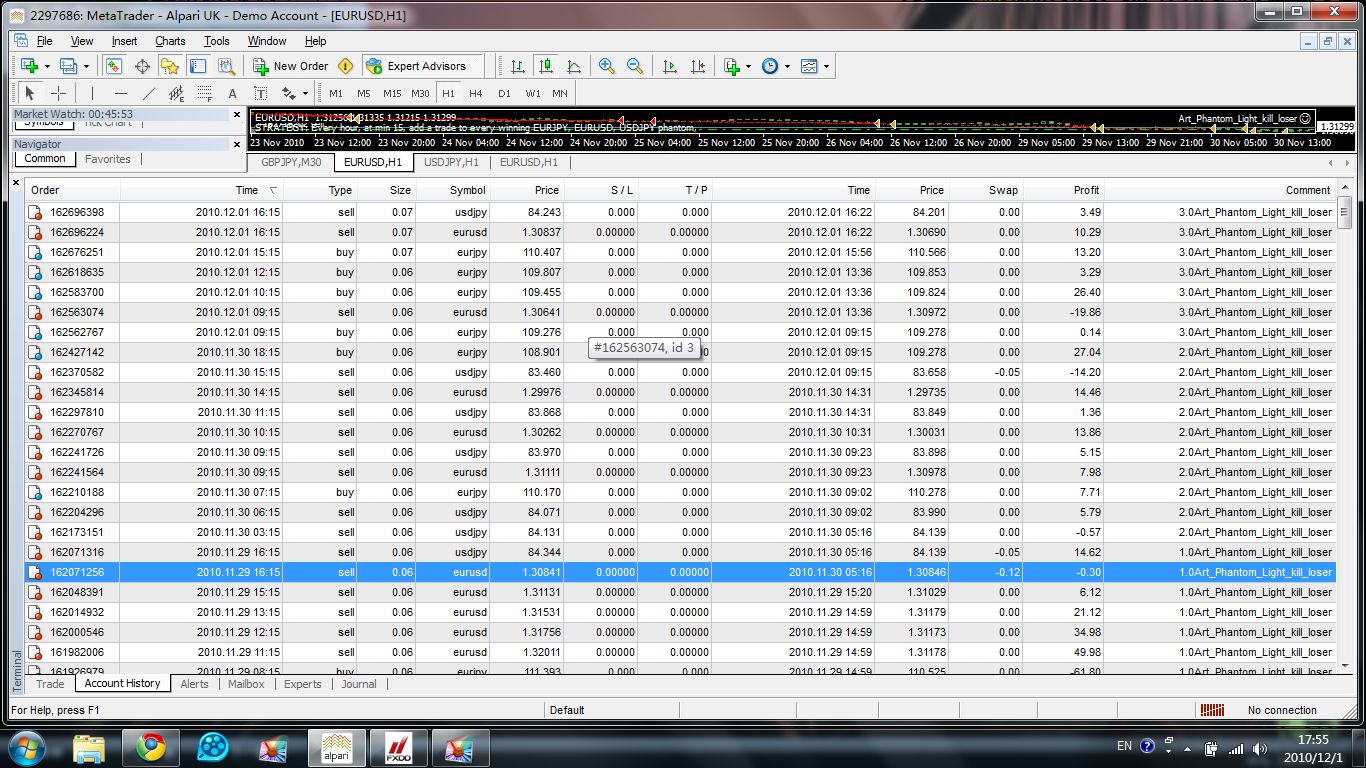Click the New Chart toolbar icon
The width and height of the screenshot is (1366, 768).
click(29, 66)
